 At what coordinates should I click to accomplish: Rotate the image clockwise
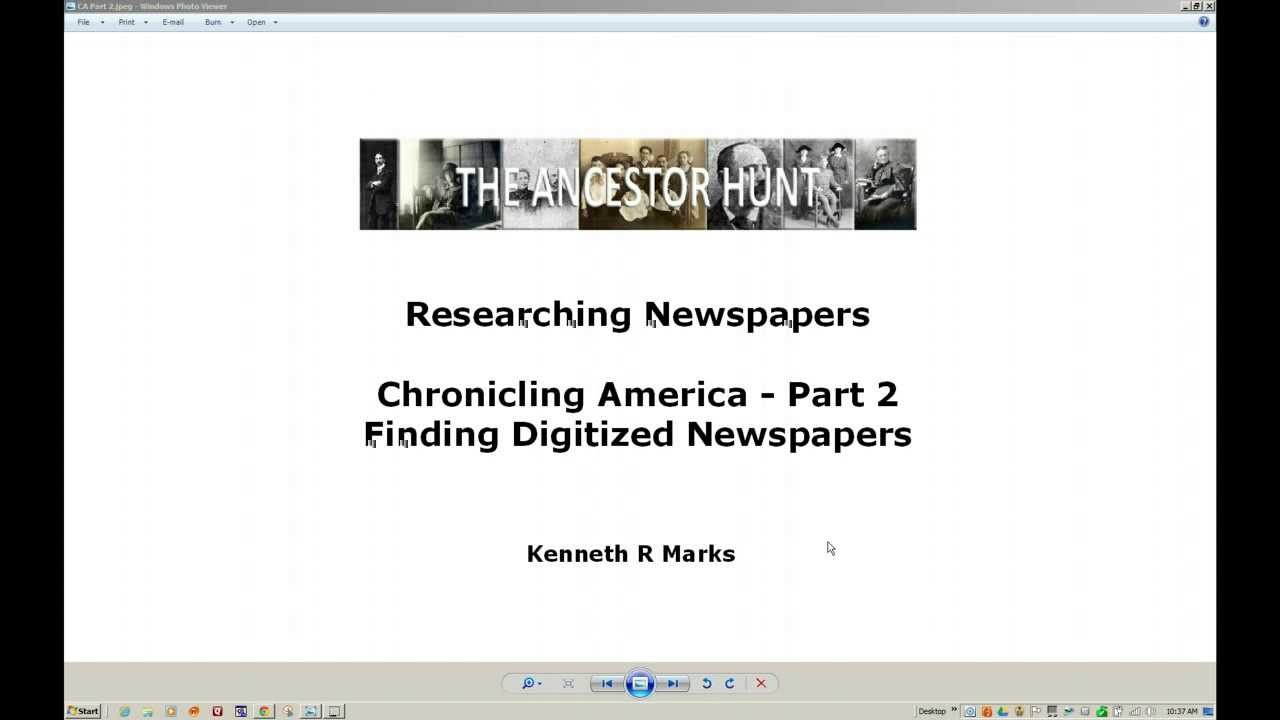pos(730,683)
